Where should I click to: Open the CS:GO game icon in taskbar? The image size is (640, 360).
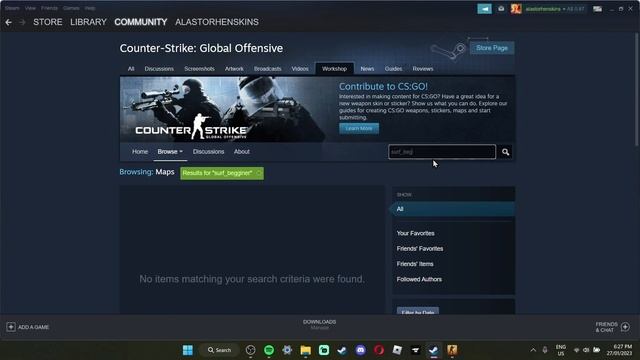tap(452, 350)
